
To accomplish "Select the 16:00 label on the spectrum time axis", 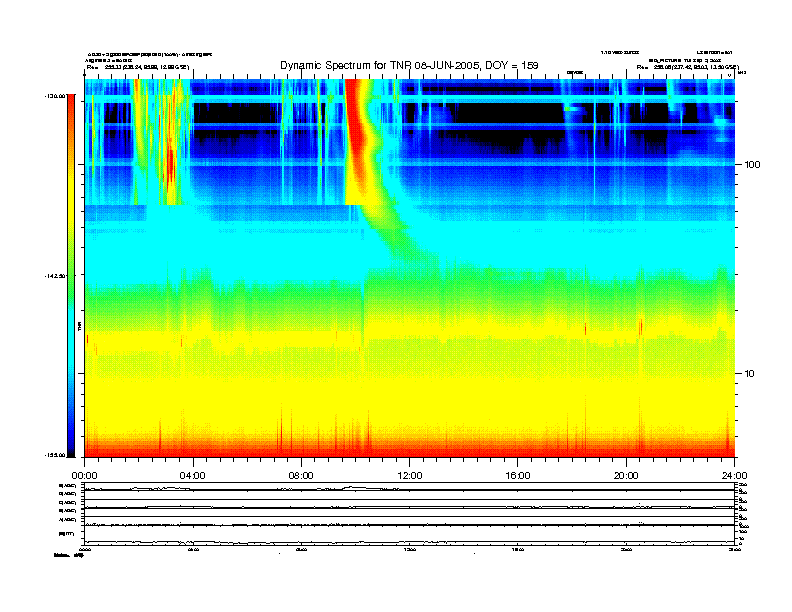I will [518, 476].
